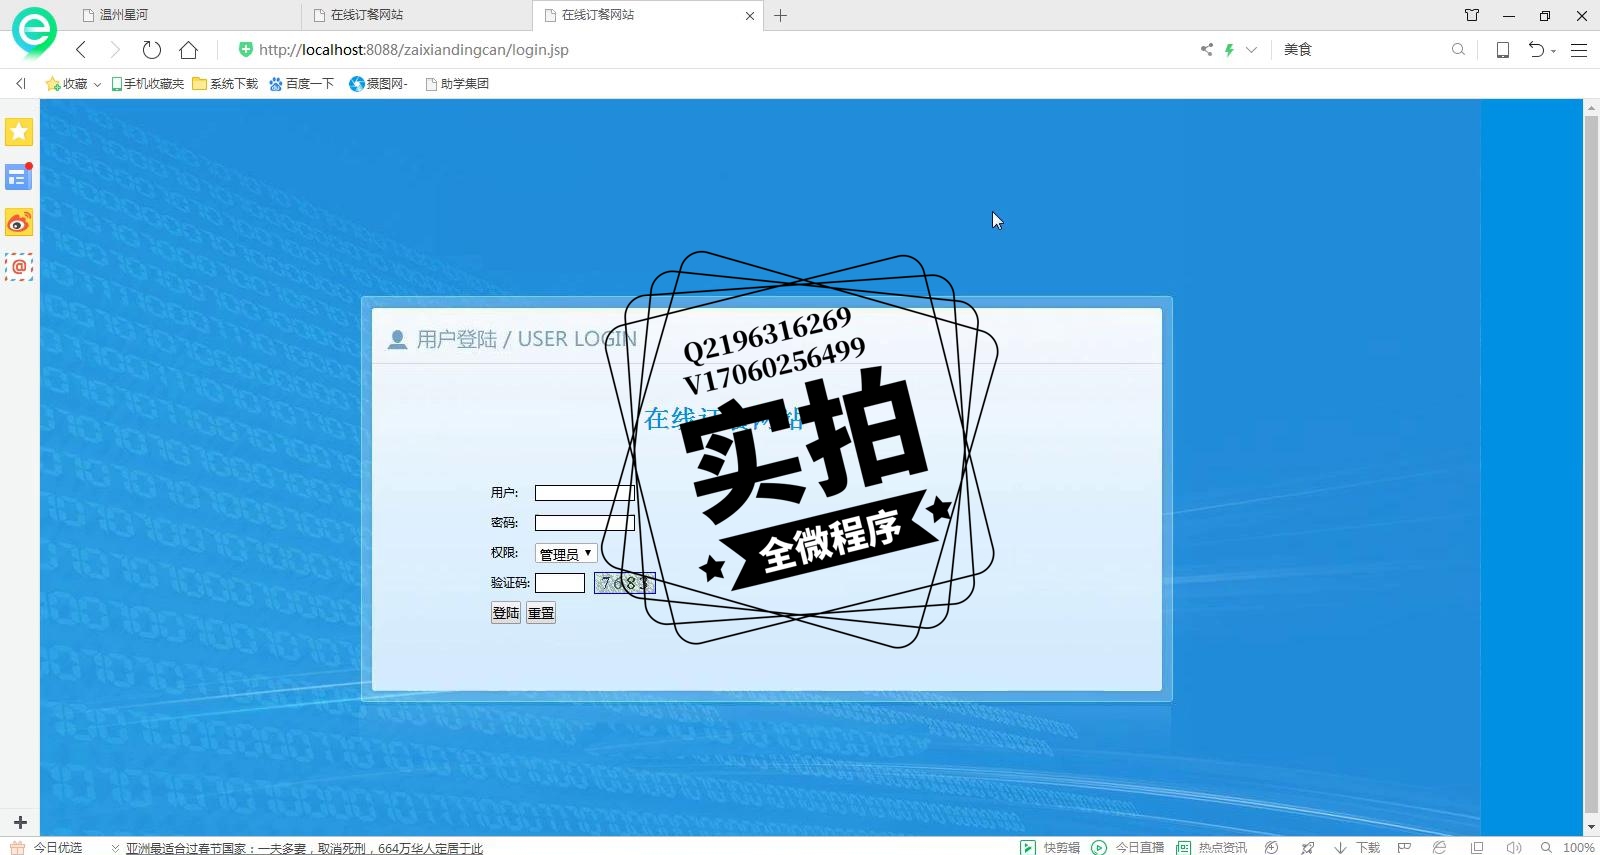
Task: Reload the current page
Action: pos(152,49)
